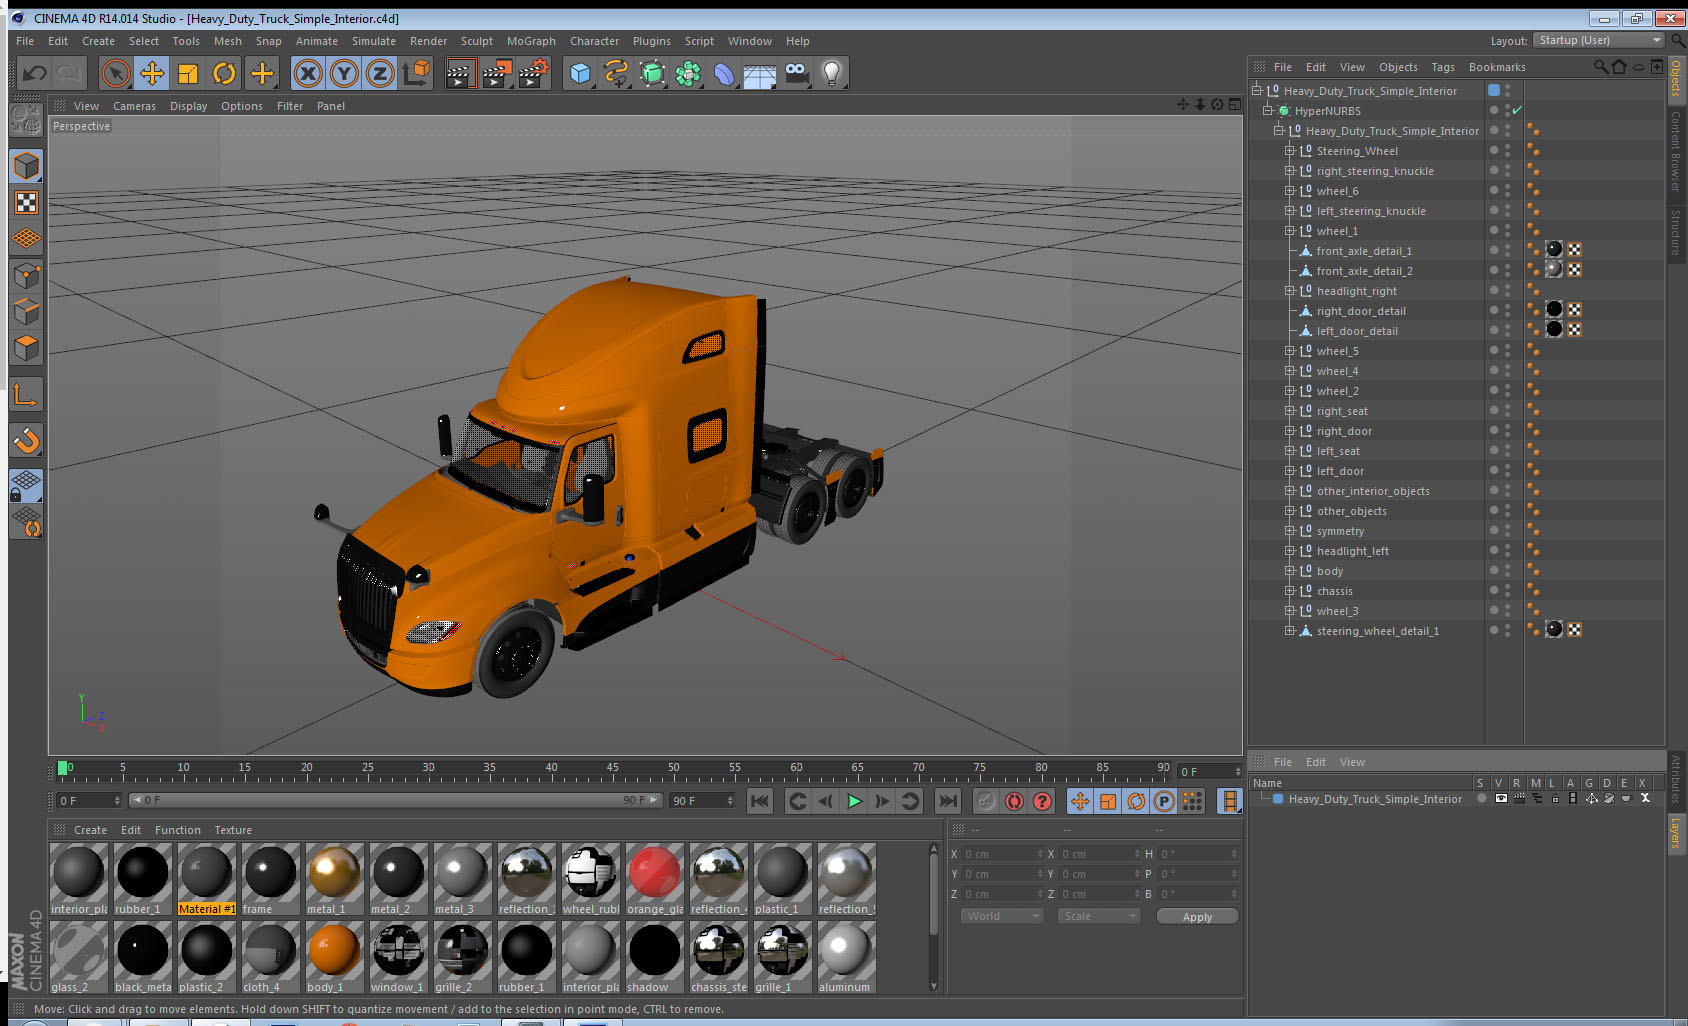Toggle HyperNURBS green enable checkmark
This screenshot has width=1688, height=1026.
(1517, 111)
